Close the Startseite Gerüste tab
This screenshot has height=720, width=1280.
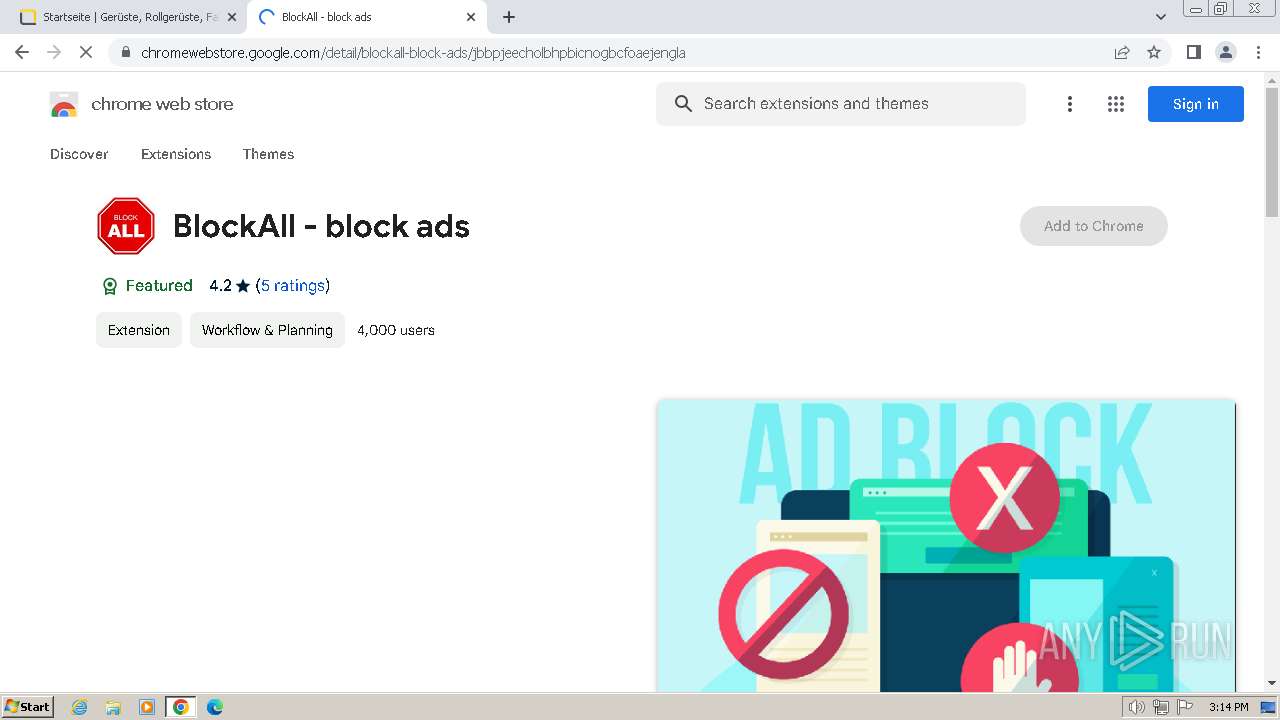pos(232,17)
